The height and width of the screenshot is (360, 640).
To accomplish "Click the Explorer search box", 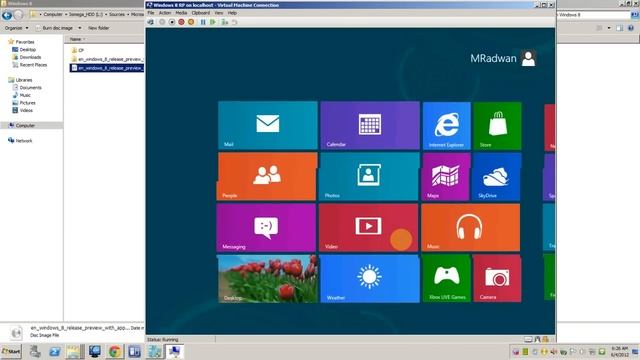I will (593, 15).
